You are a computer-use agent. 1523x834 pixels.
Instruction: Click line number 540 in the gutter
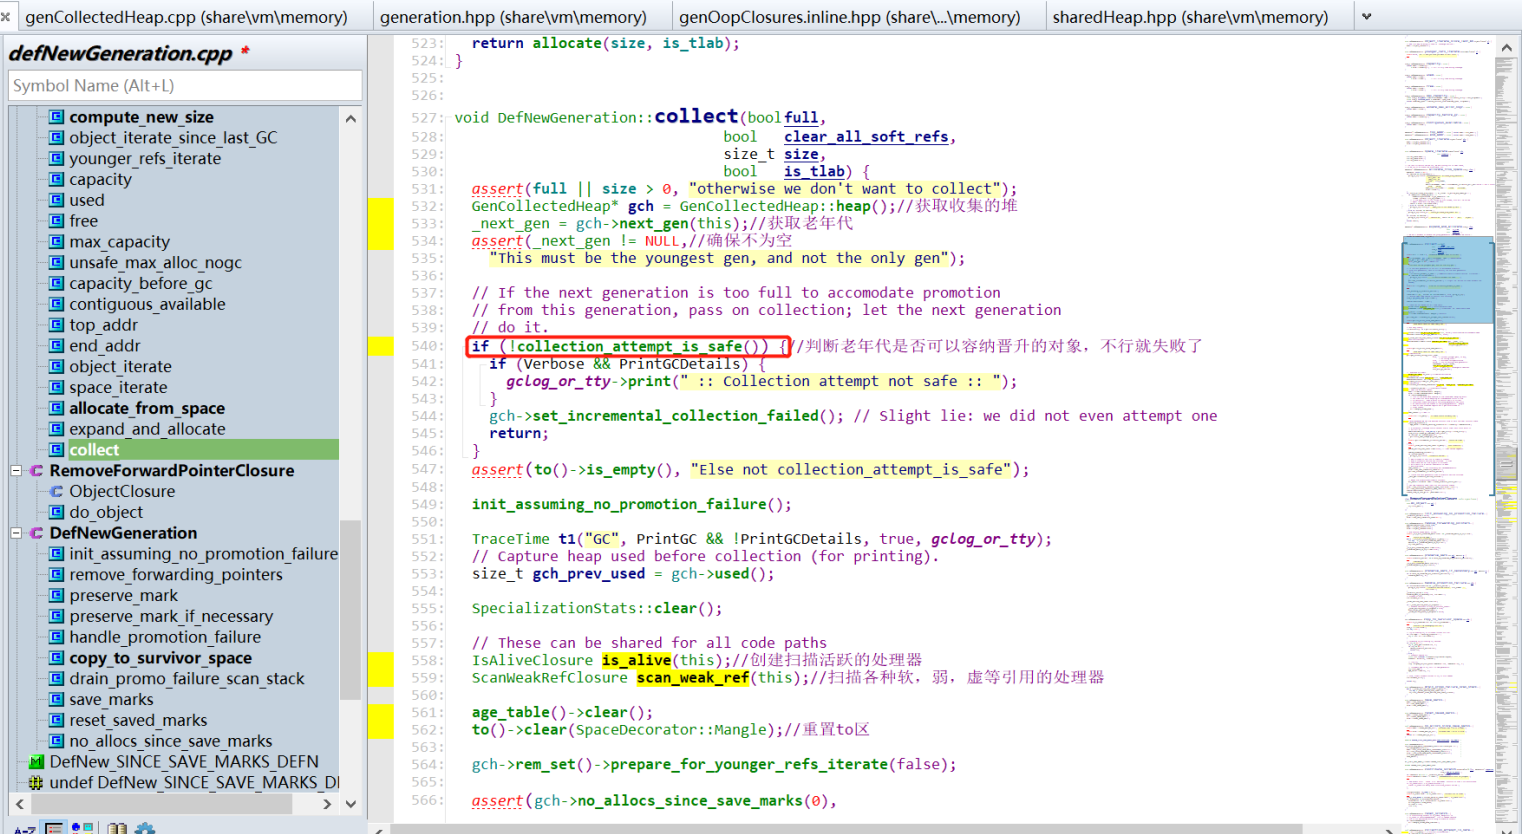(427, 346)
